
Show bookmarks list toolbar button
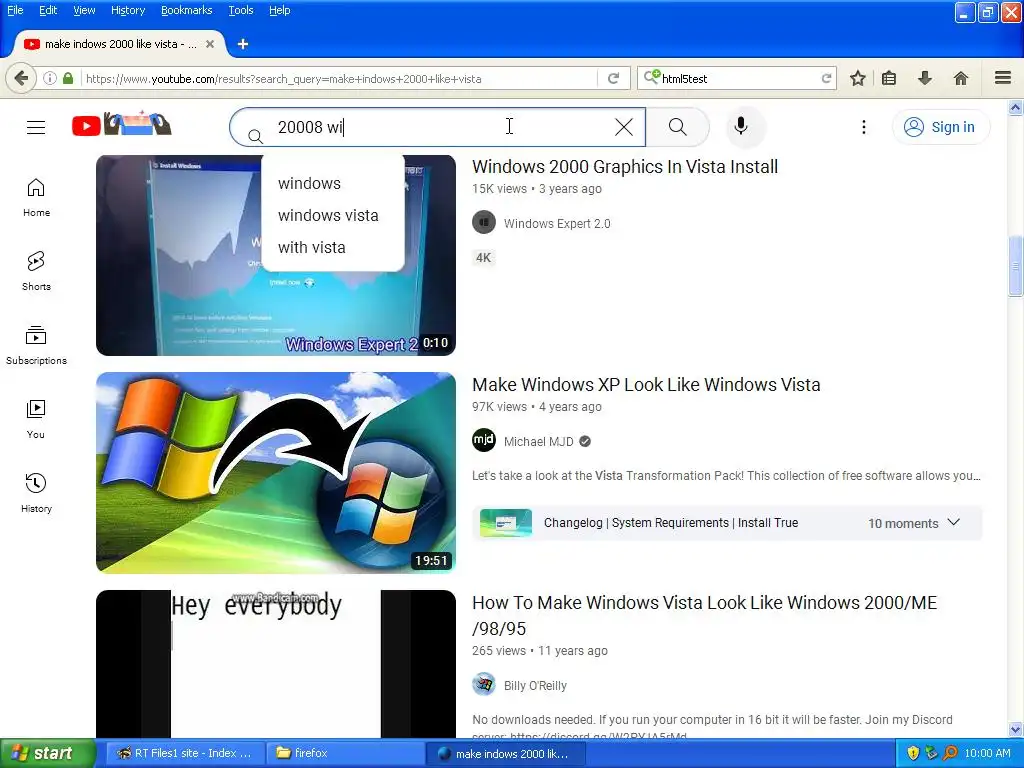[889, 78]
